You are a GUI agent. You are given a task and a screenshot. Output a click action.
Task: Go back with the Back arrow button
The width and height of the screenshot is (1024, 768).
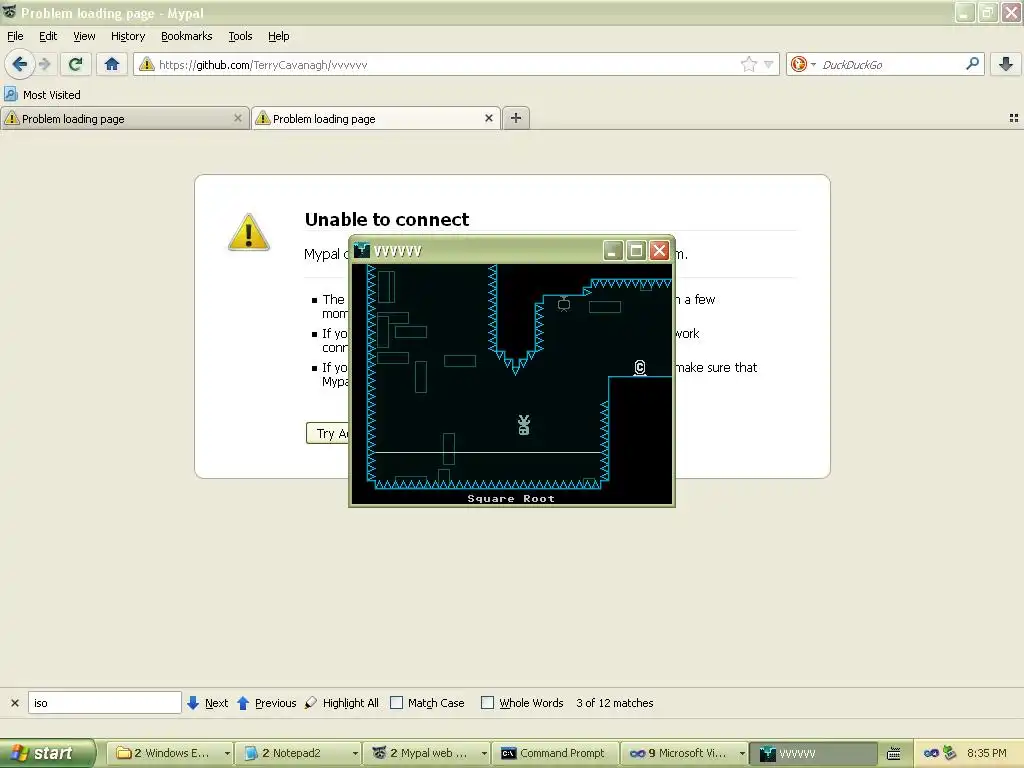pyautogui.click(x=20, y=64)
